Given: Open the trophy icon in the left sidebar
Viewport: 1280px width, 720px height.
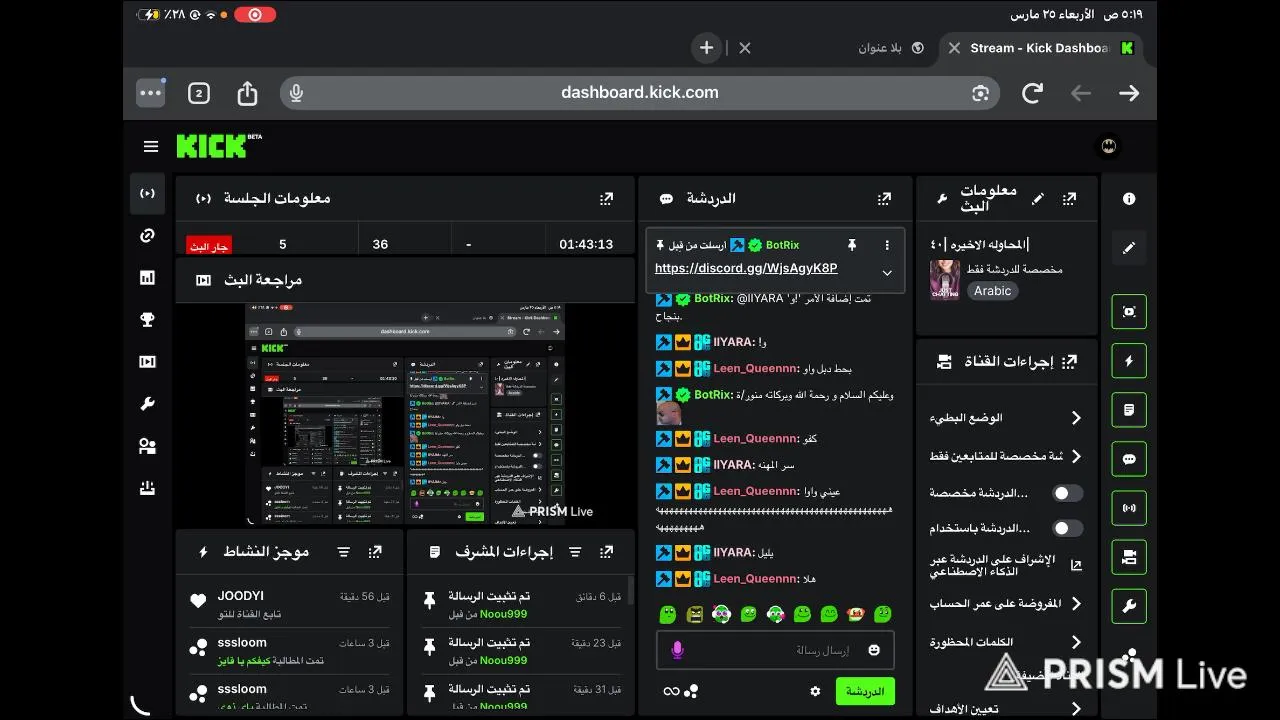Looking at the screenshot, I should (147, 320).
